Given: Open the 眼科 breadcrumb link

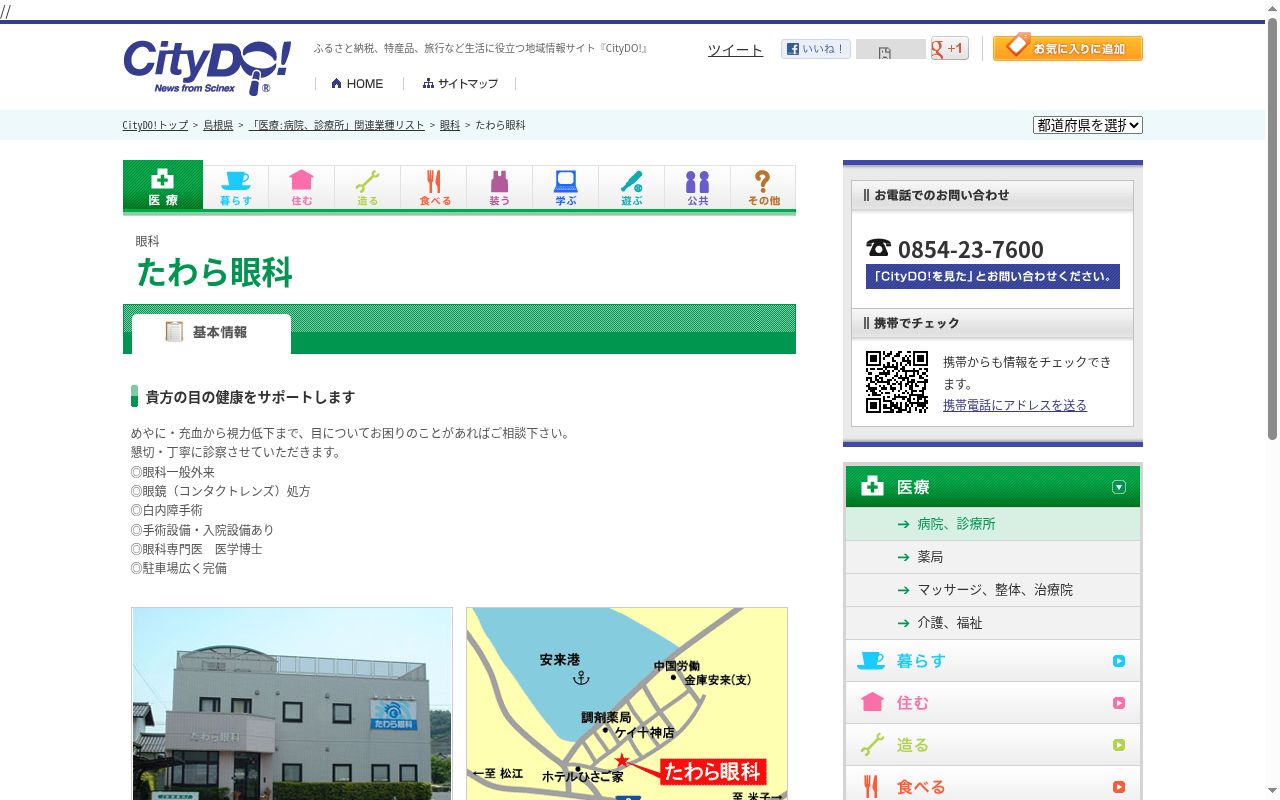Looking at the screenshot, I should (x=450, y=125).
